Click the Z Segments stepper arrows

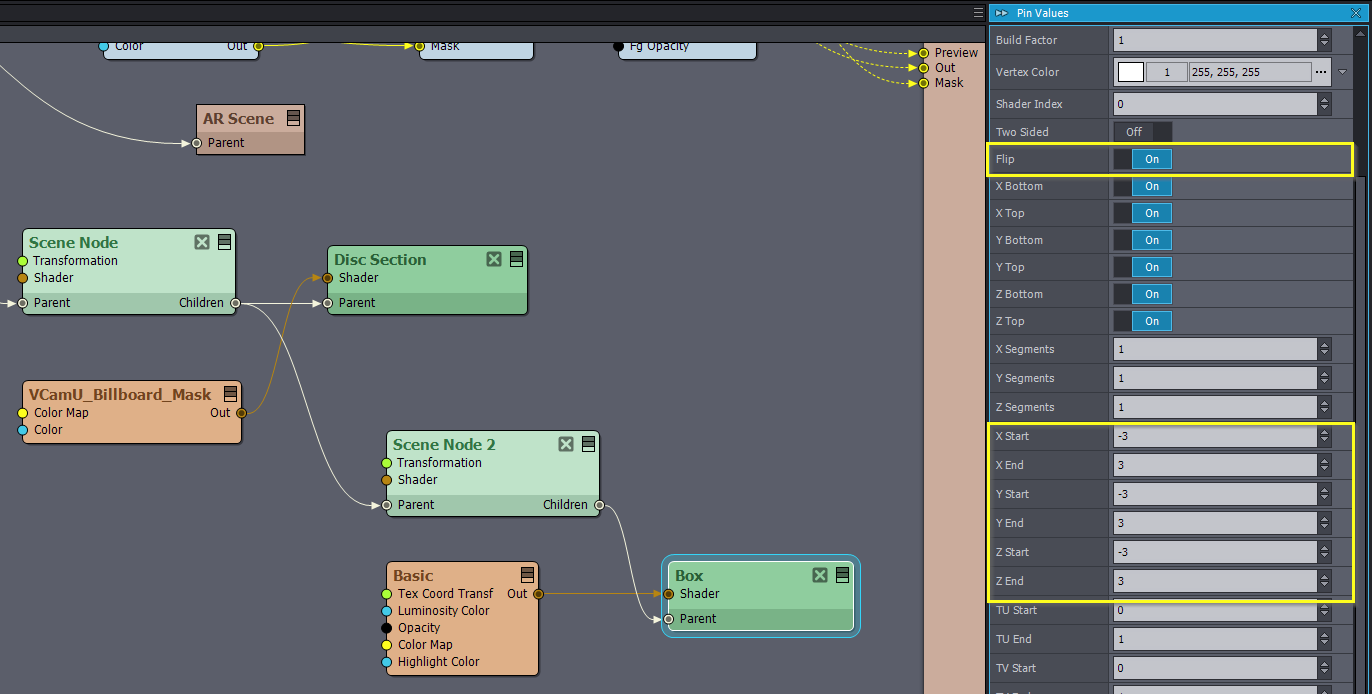[1325, 407]
